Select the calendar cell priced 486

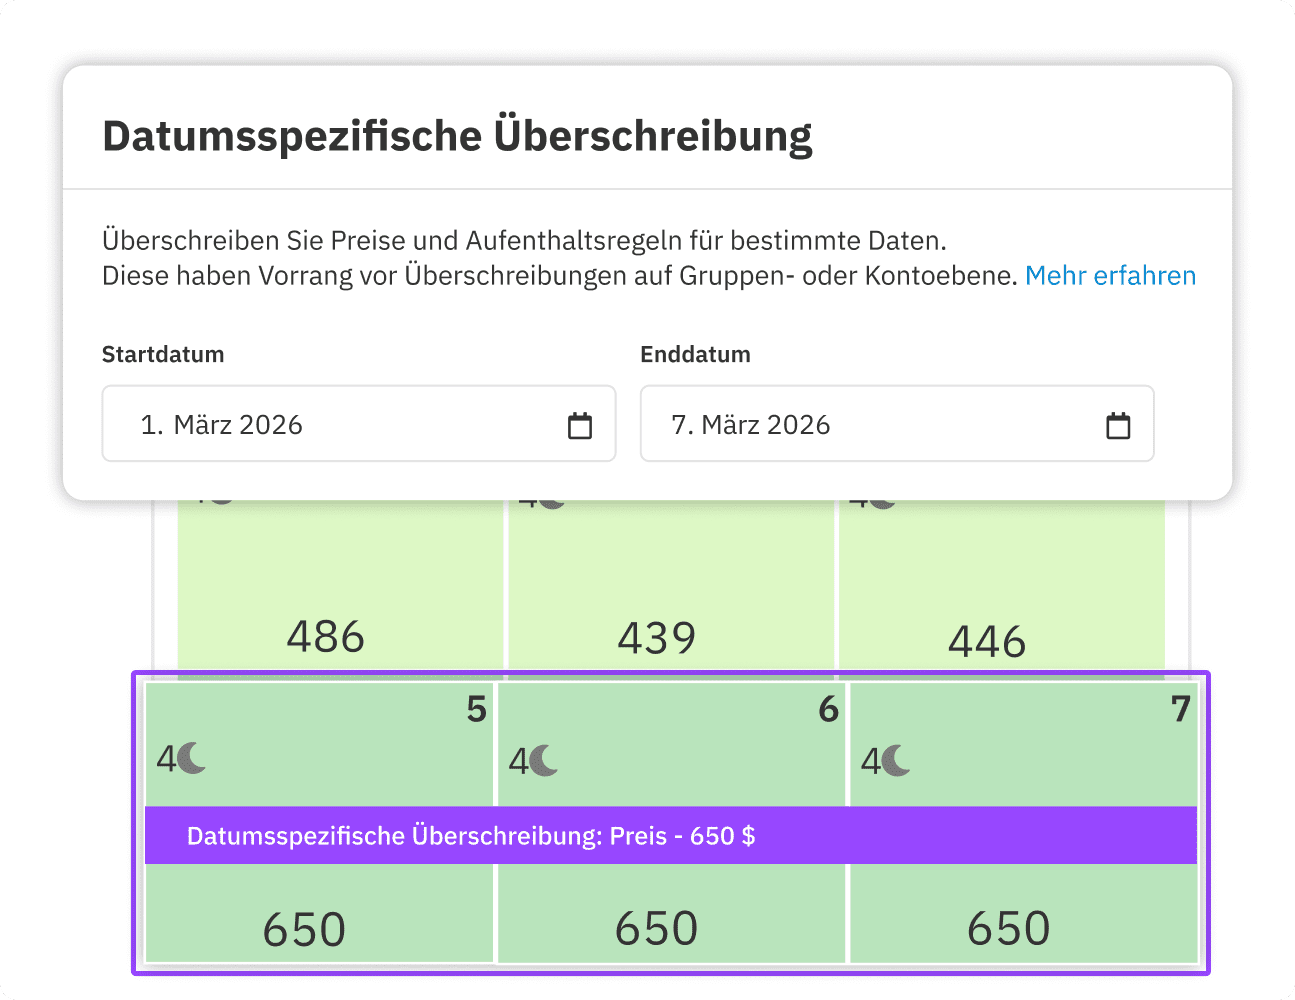(x=327, y=635)
